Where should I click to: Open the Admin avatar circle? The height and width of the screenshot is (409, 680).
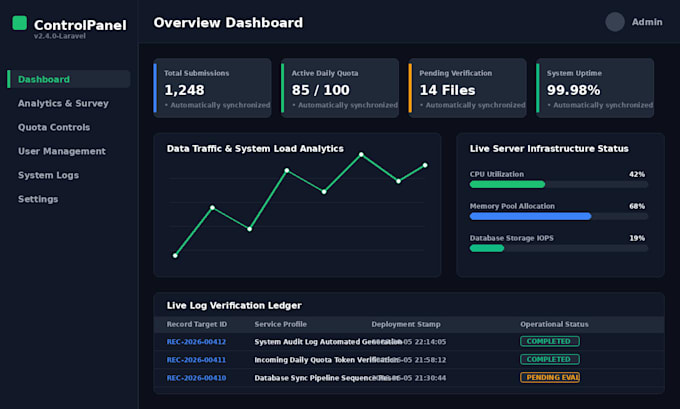point(615,22)
